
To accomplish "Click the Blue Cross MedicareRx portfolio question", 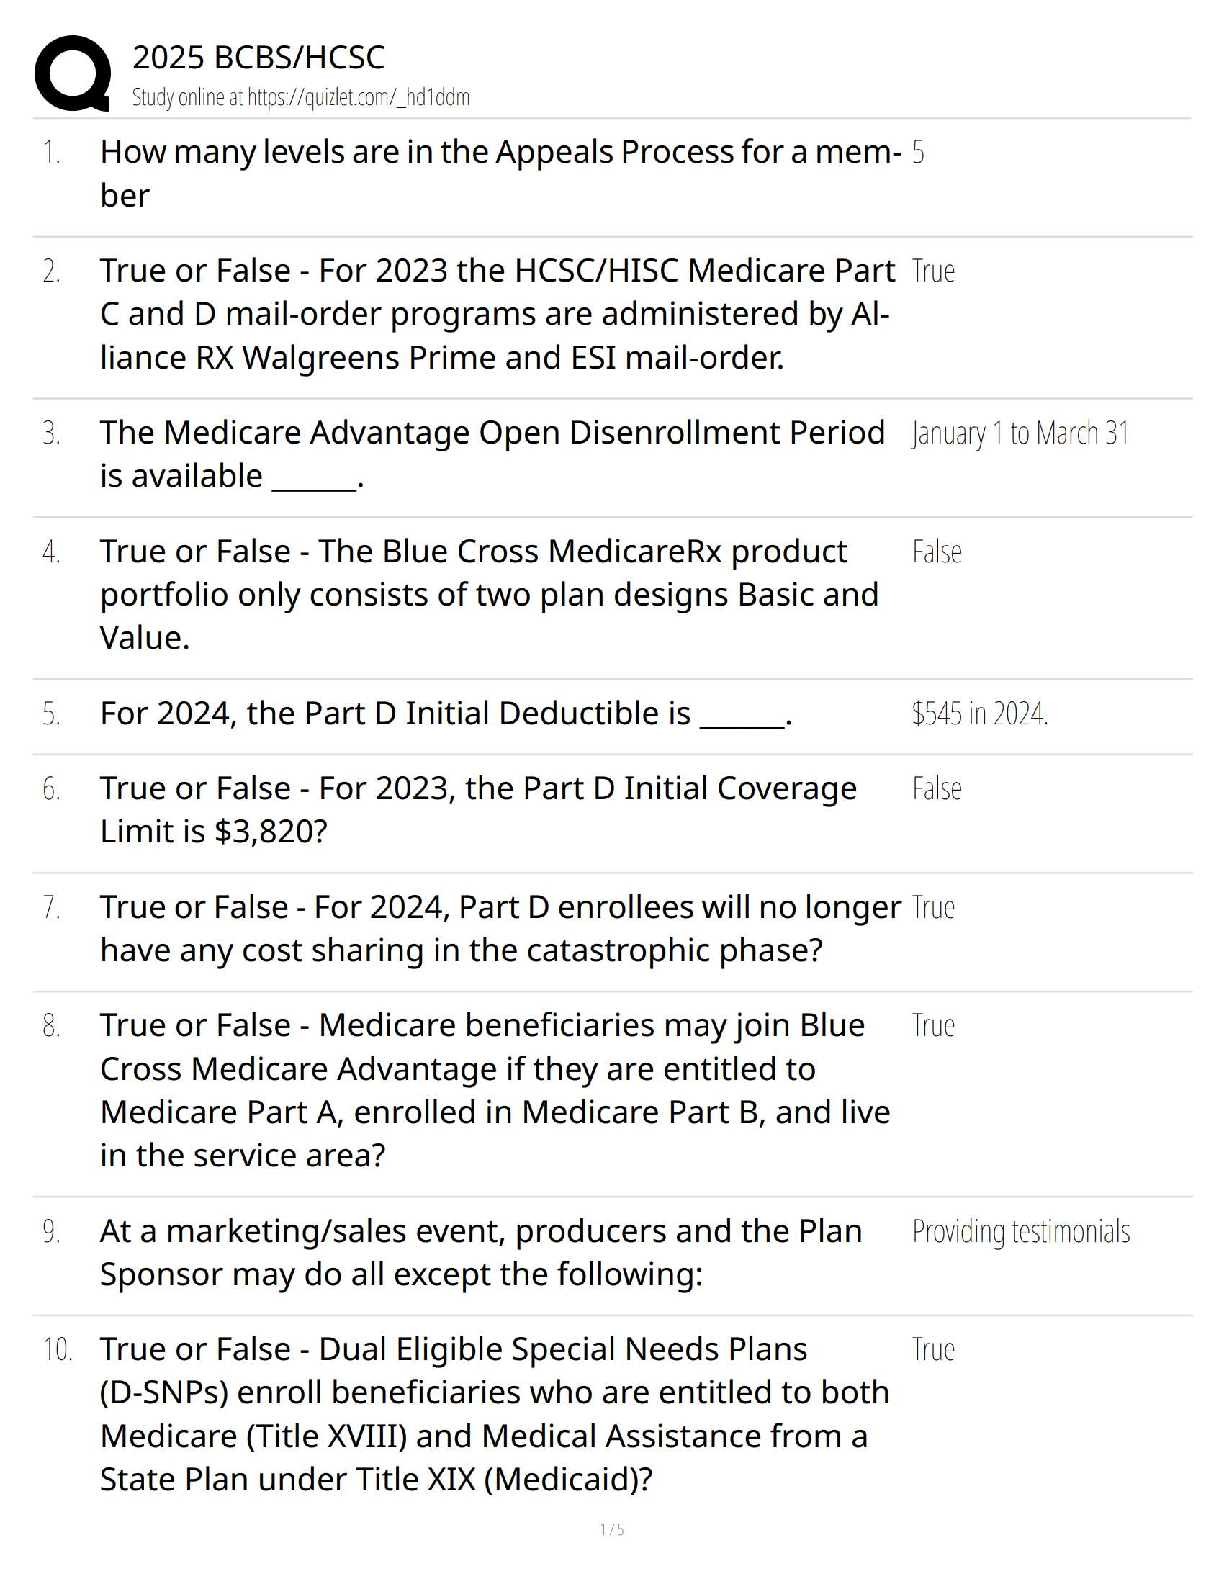I will coord(489,594).
